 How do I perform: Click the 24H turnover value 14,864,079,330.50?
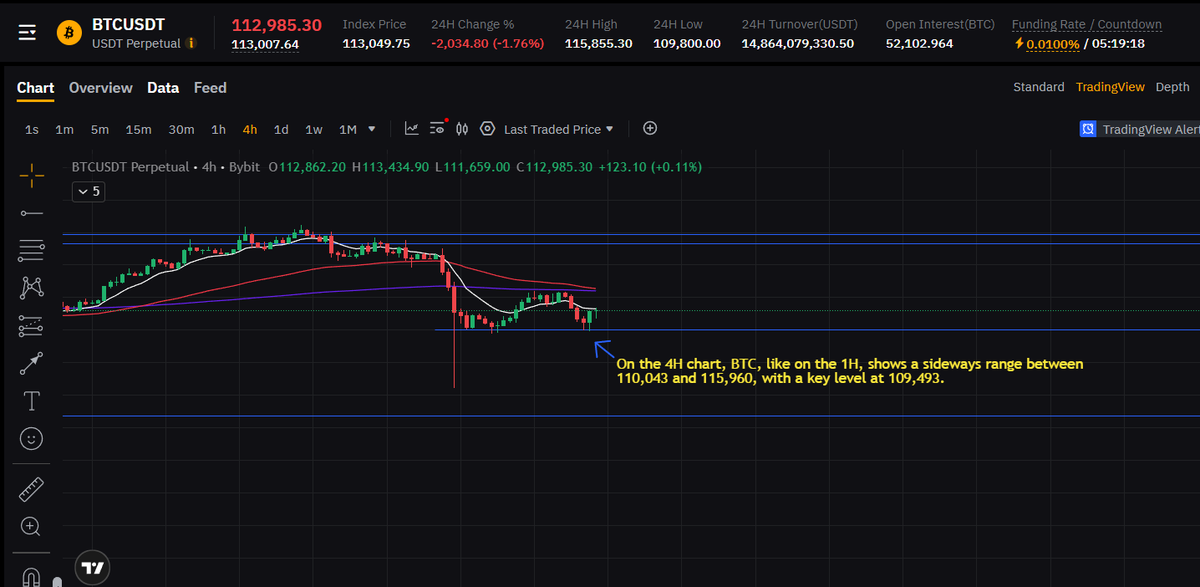(x=798, y=44)
